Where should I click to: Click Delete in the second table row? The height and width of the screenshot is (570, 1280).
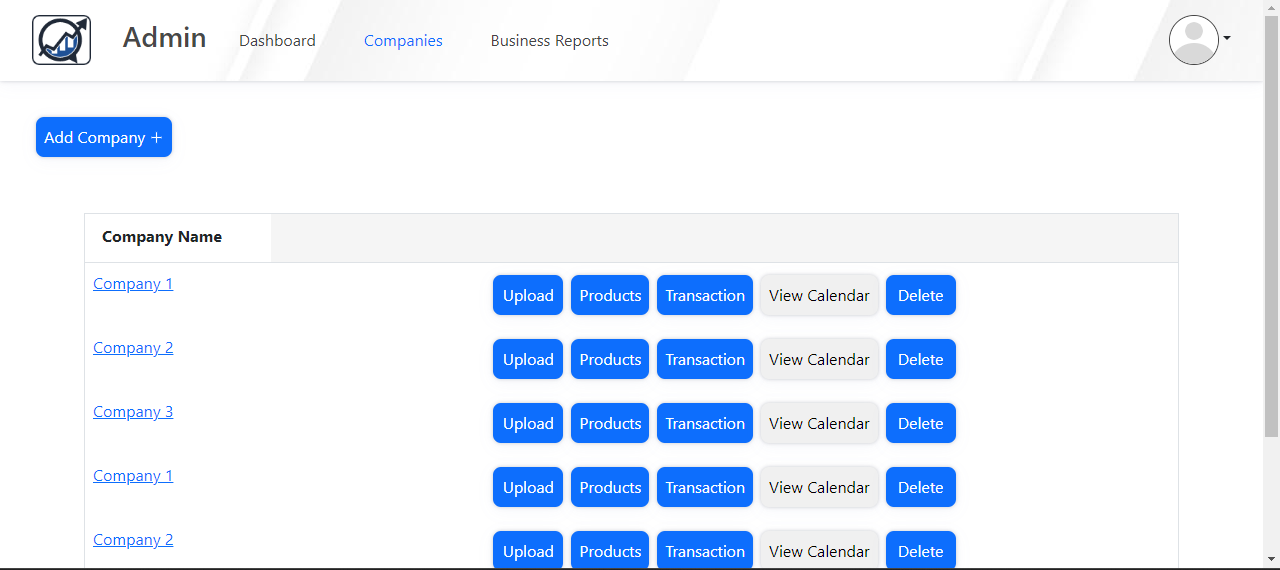tap(920, 359)
